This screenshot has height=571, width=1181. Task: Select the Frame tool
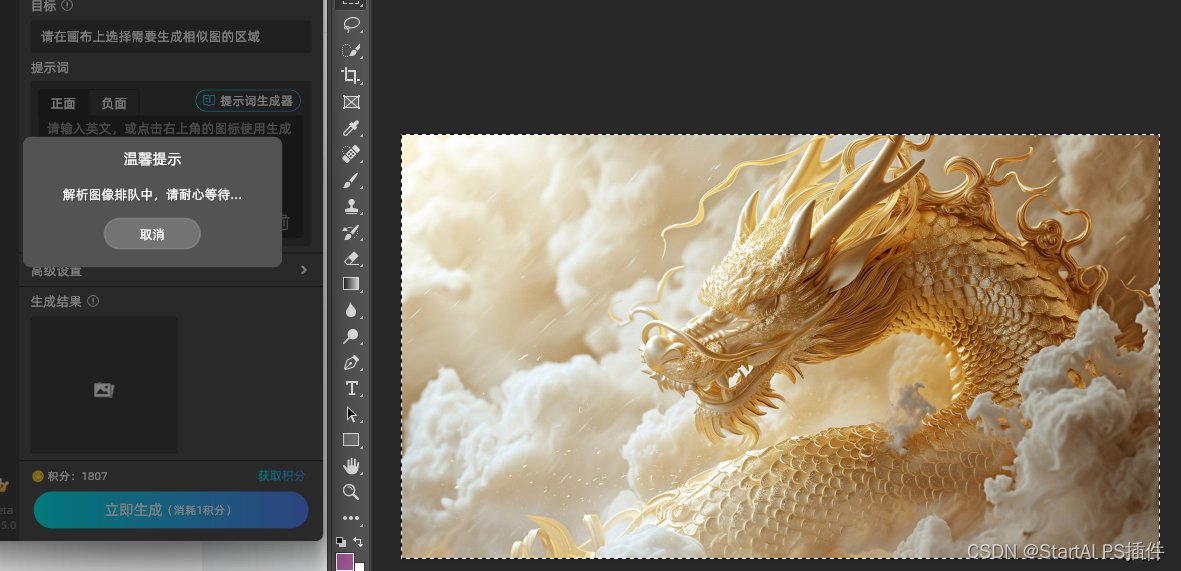(351, 102)
